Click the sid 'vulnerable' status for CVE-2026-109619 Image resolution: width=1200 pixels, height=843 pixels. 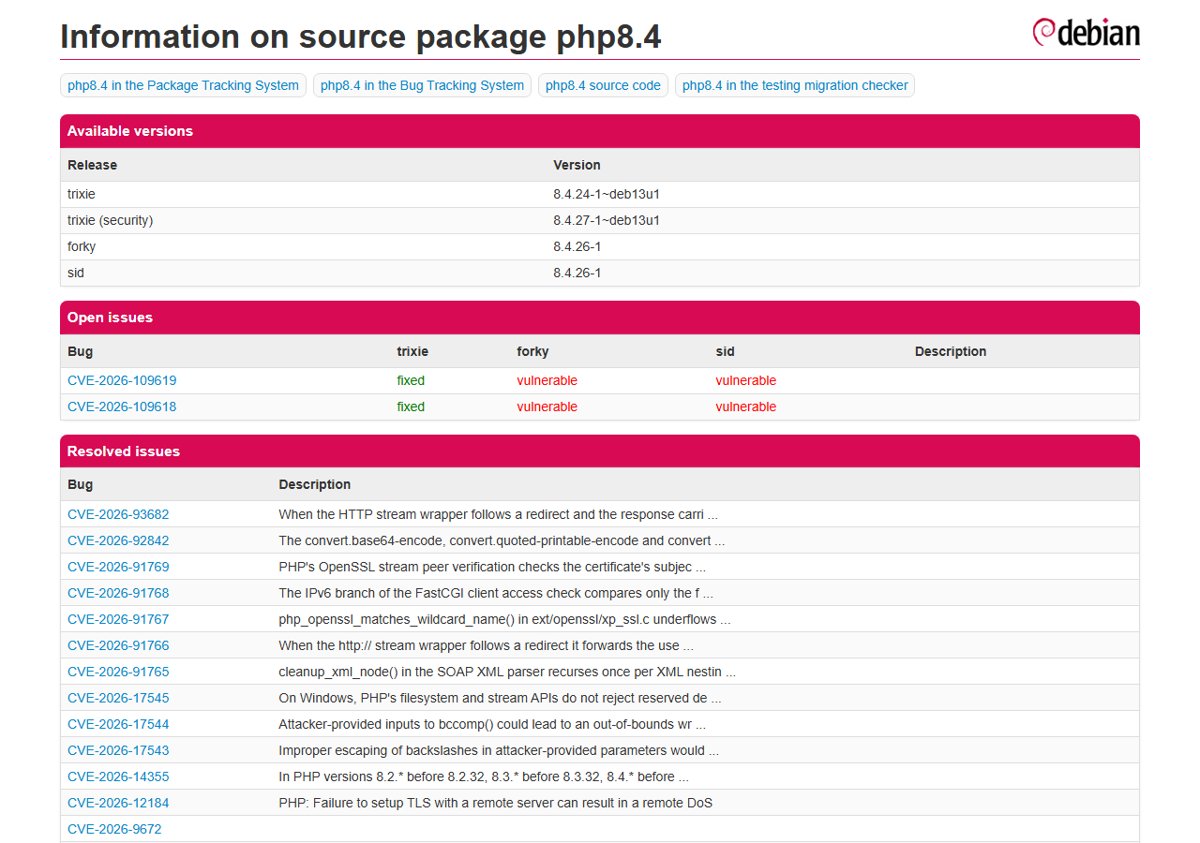[x=746, y=381]
